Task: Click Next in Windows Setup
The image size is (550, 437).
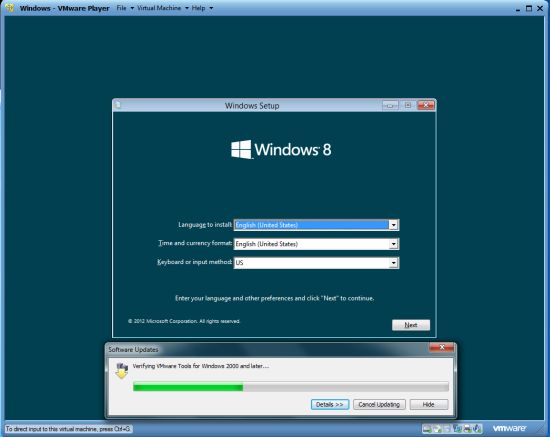Action: [411, 325]
